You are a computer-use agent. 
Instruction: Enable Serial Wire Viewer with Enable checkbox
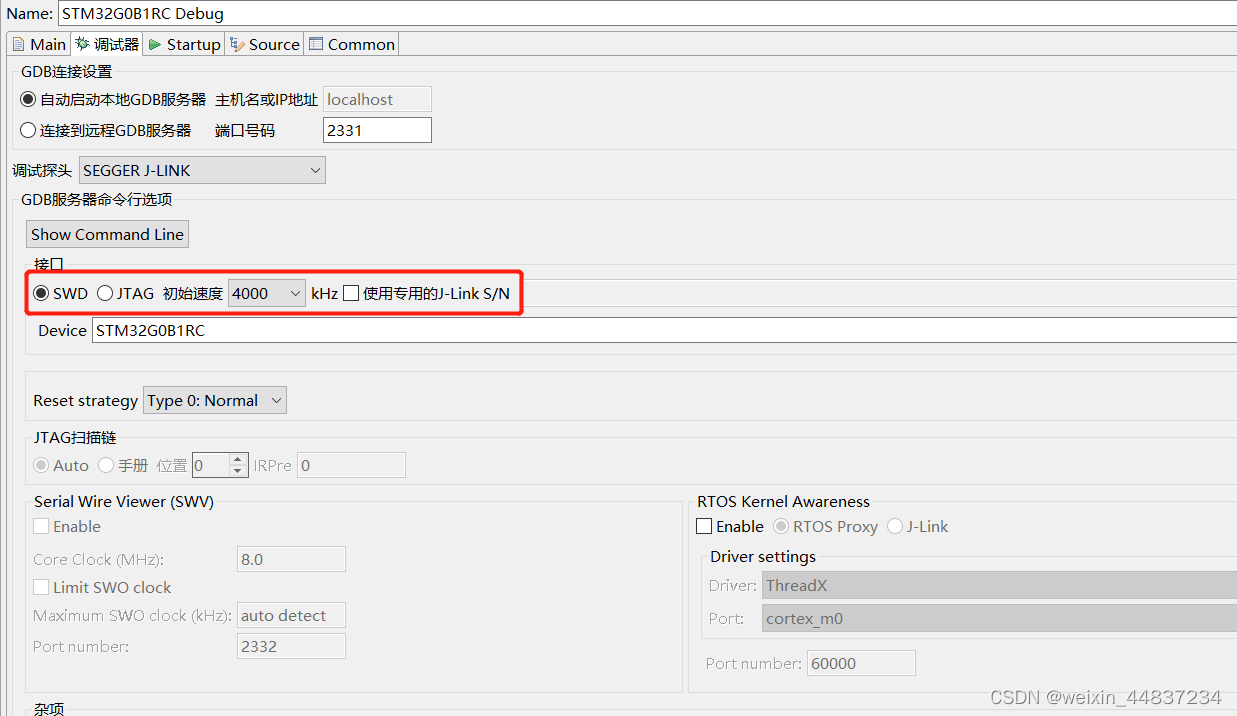coord(41,526)
